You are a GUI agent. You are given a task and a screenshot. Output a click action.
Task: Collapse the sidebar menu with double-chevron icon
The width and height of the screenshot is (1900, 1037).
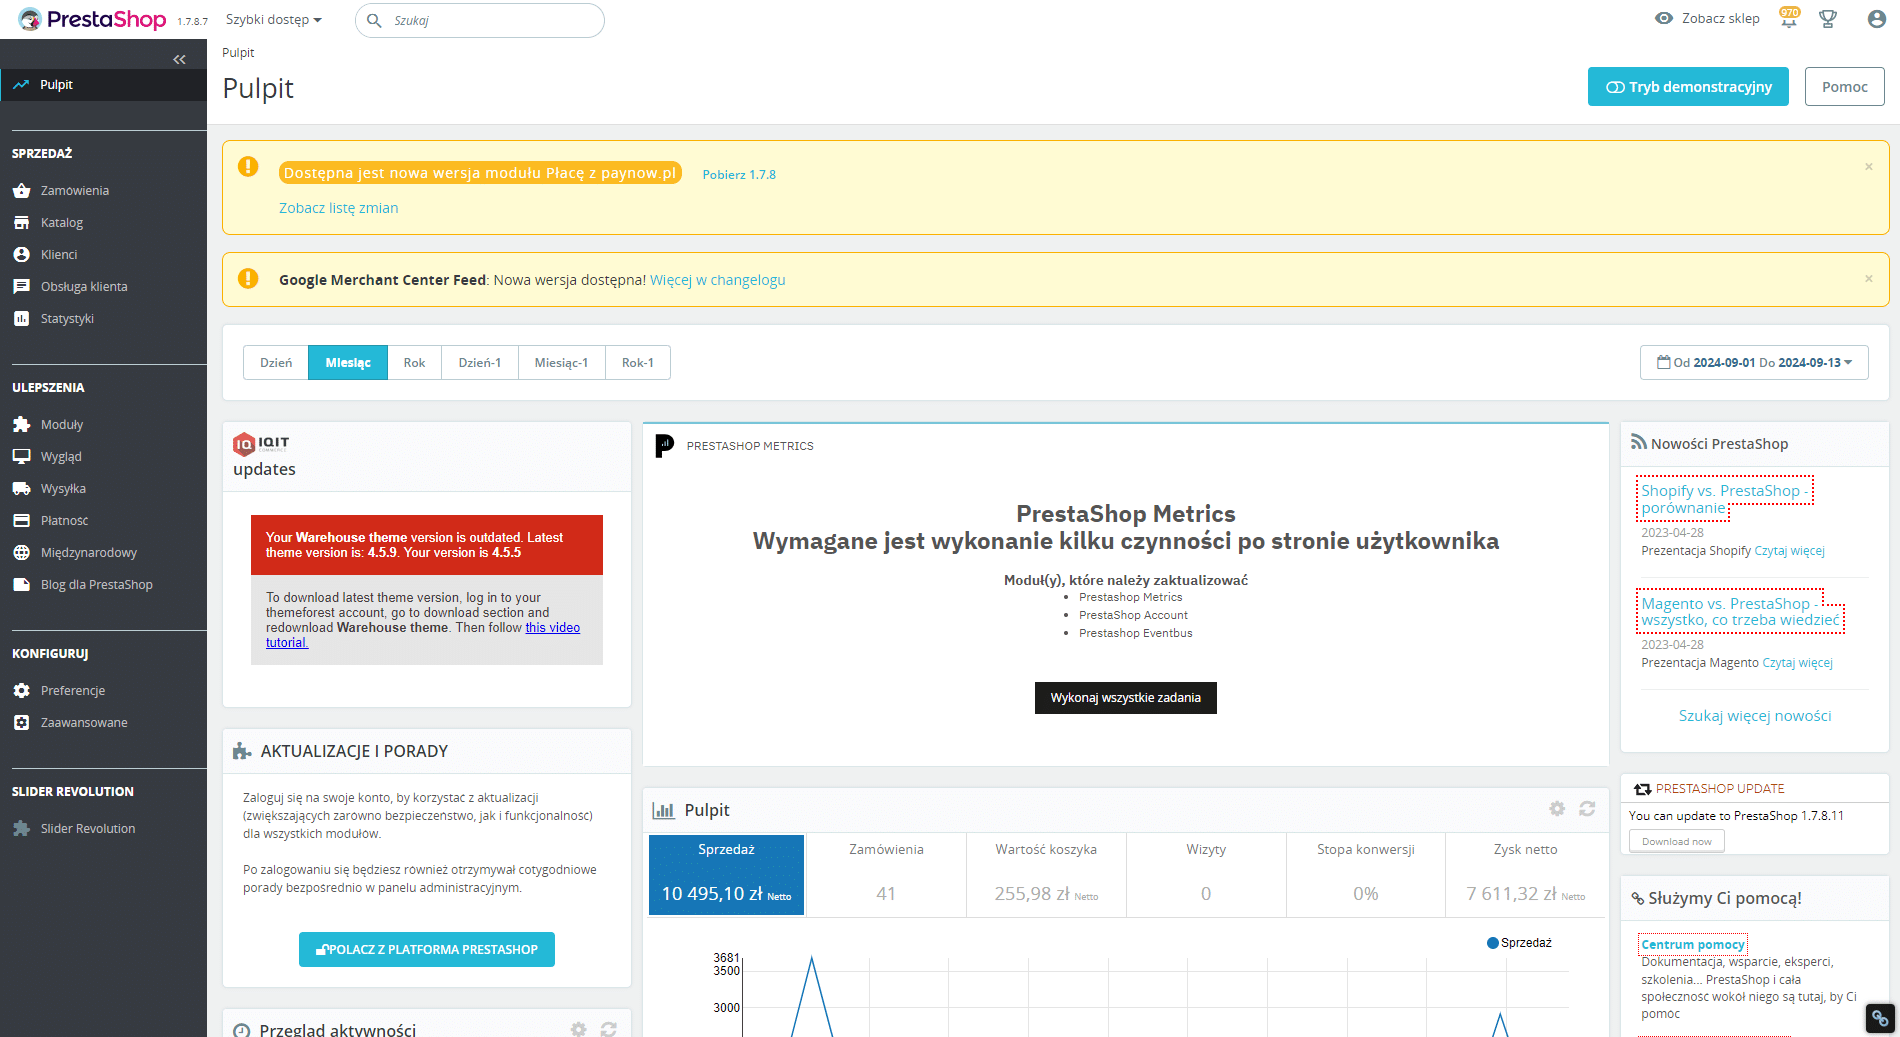[x=179, y=60]
